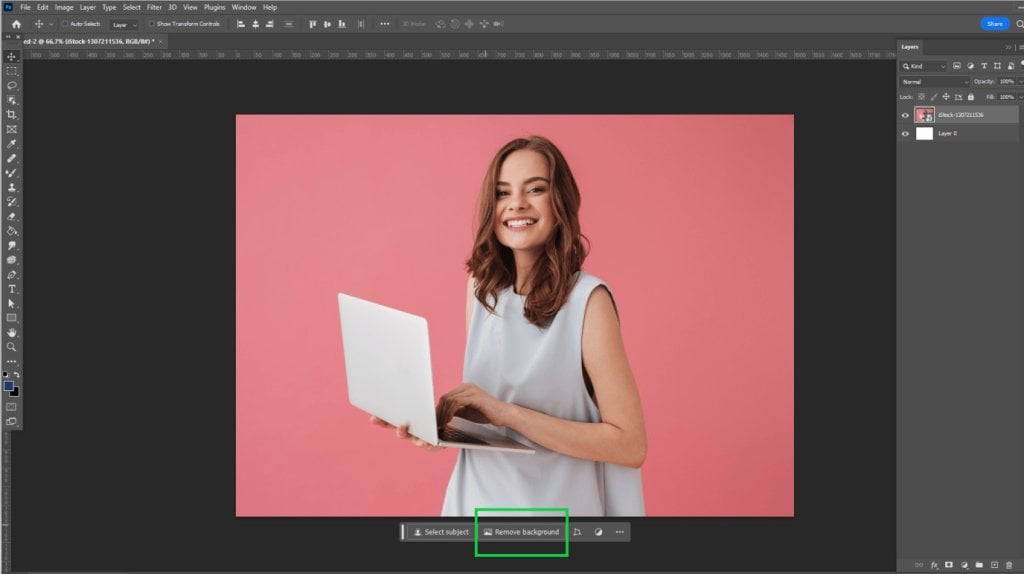1024x574 pixels.
Task: Select the Rectangle shape tool
Action: click(x=12, y=318)
